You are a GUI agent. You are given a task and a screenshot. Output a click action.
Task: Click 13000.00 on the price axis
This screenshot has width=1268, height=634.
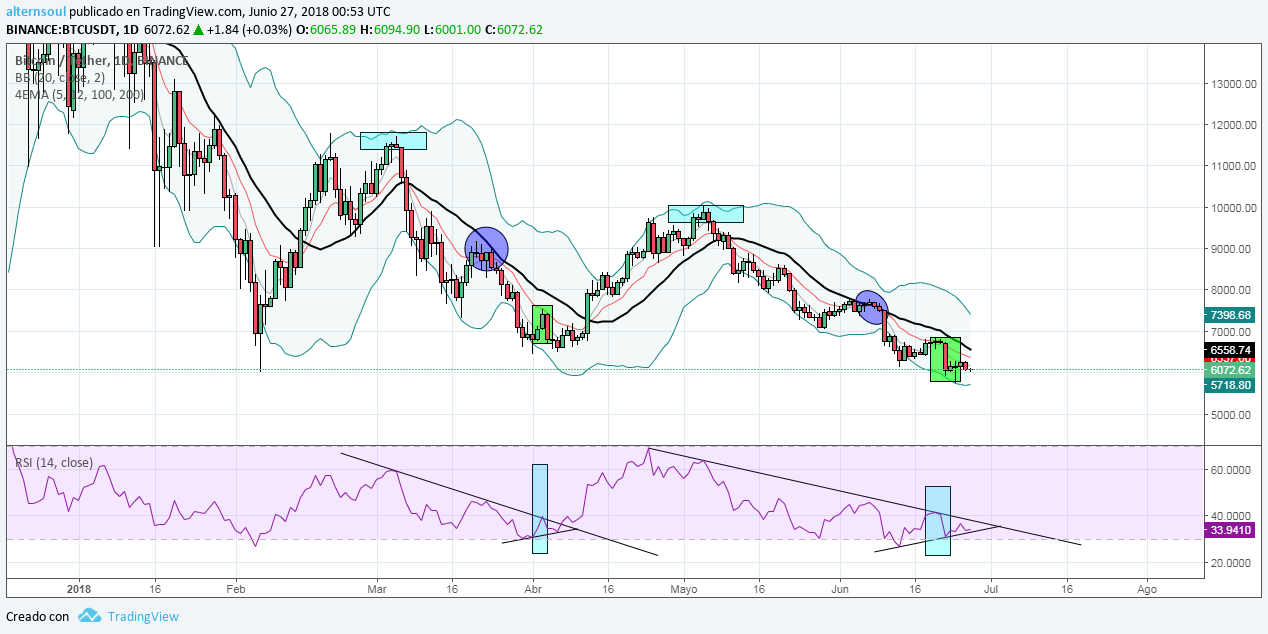(1232, 84)
